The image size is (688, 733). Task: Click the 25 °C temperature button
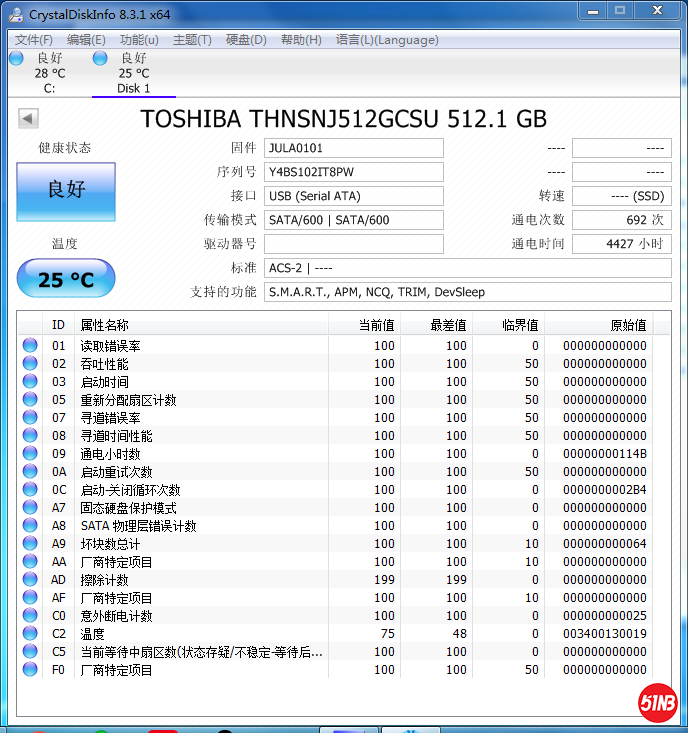(x=66, y=279)
